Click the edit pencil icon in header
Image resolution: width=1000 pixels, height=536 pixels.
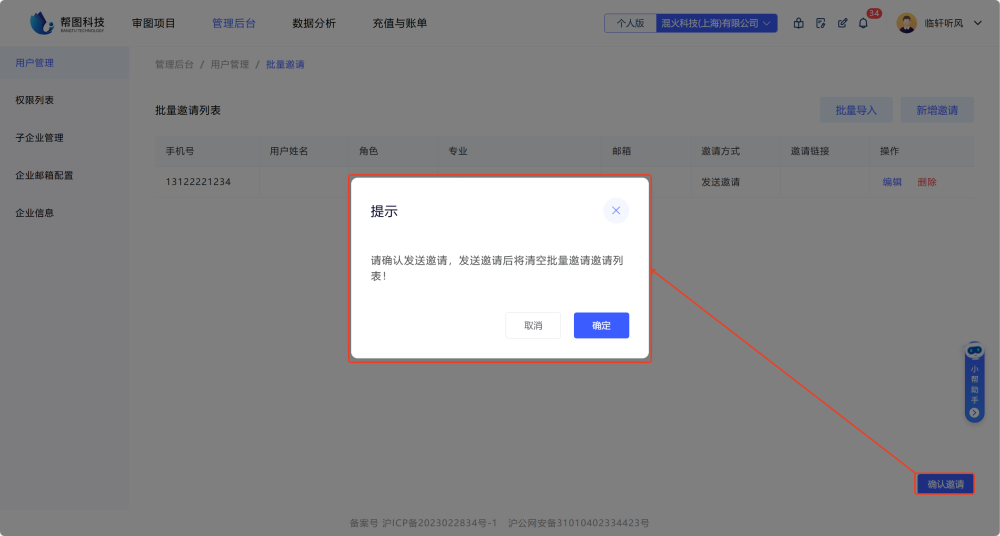[842, 23]
